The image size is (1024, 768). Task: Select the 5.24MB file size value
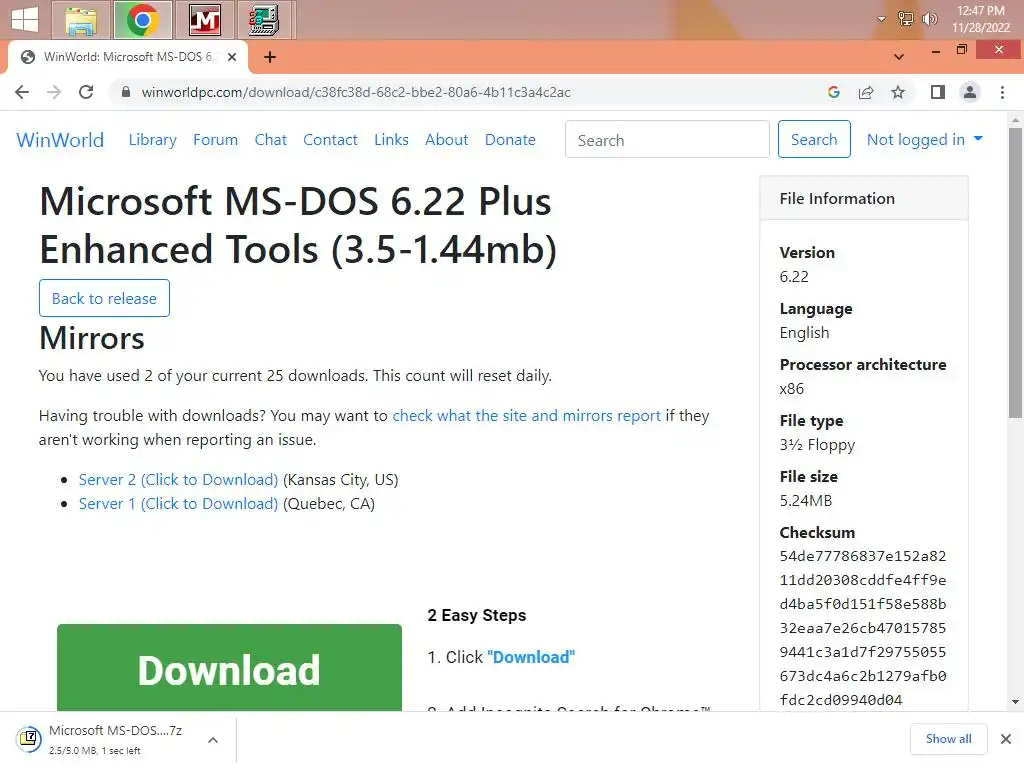coord(805,501)
